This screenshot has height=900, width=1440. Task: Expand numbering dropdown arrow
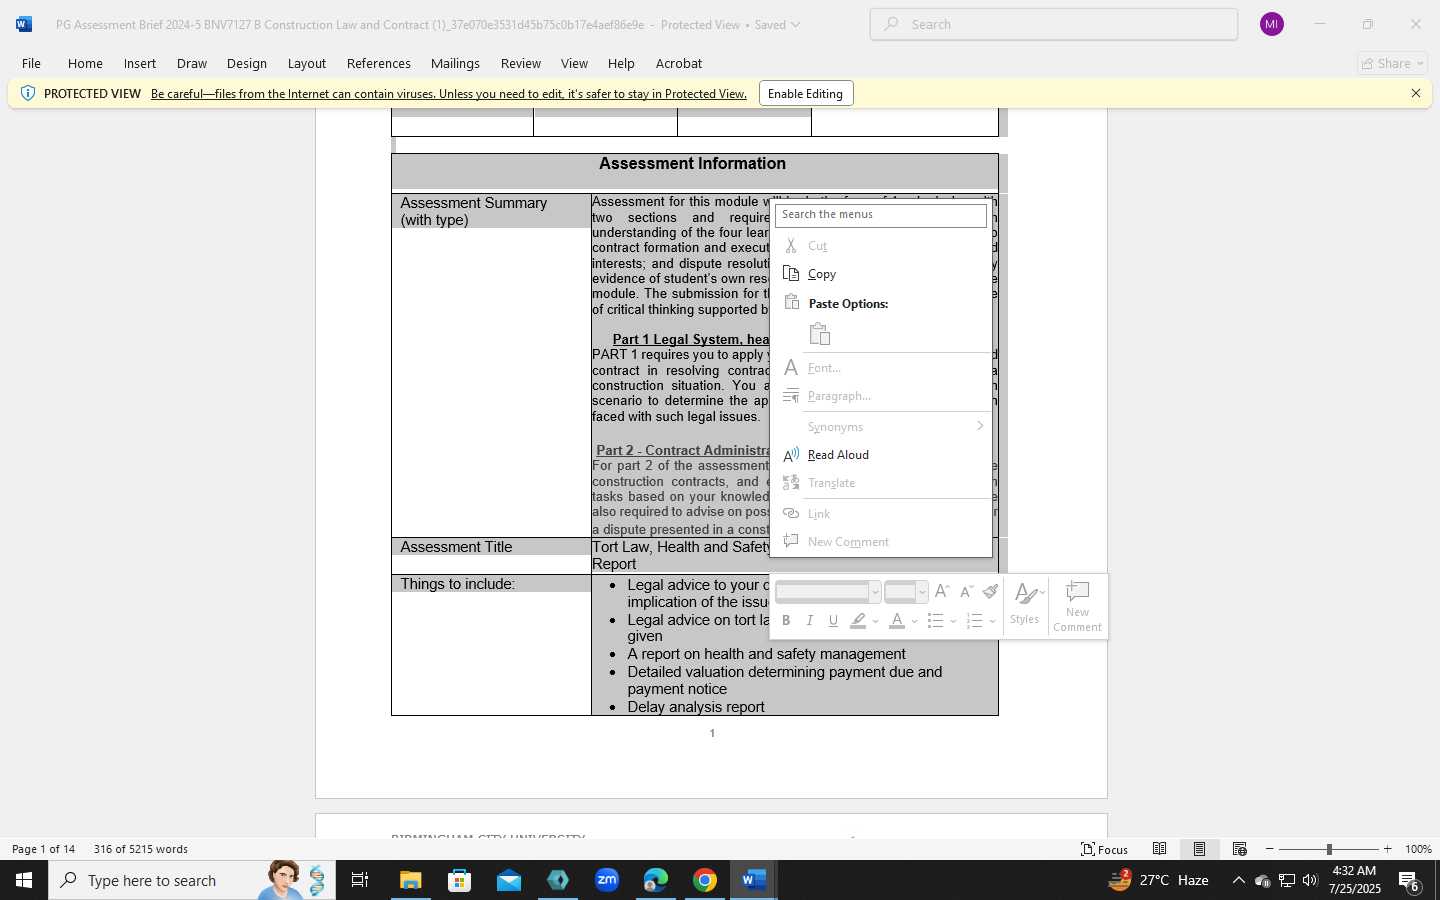pyautogui.click(x=992, y=621)
